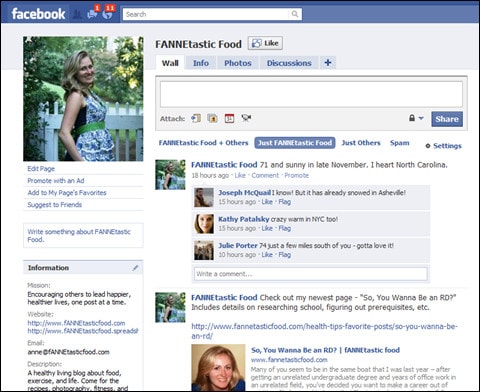Open 'So, You Wanna Be an RD?' article title
The height and width of the screenshot is (392, 480).
click(x=325, y=350)
